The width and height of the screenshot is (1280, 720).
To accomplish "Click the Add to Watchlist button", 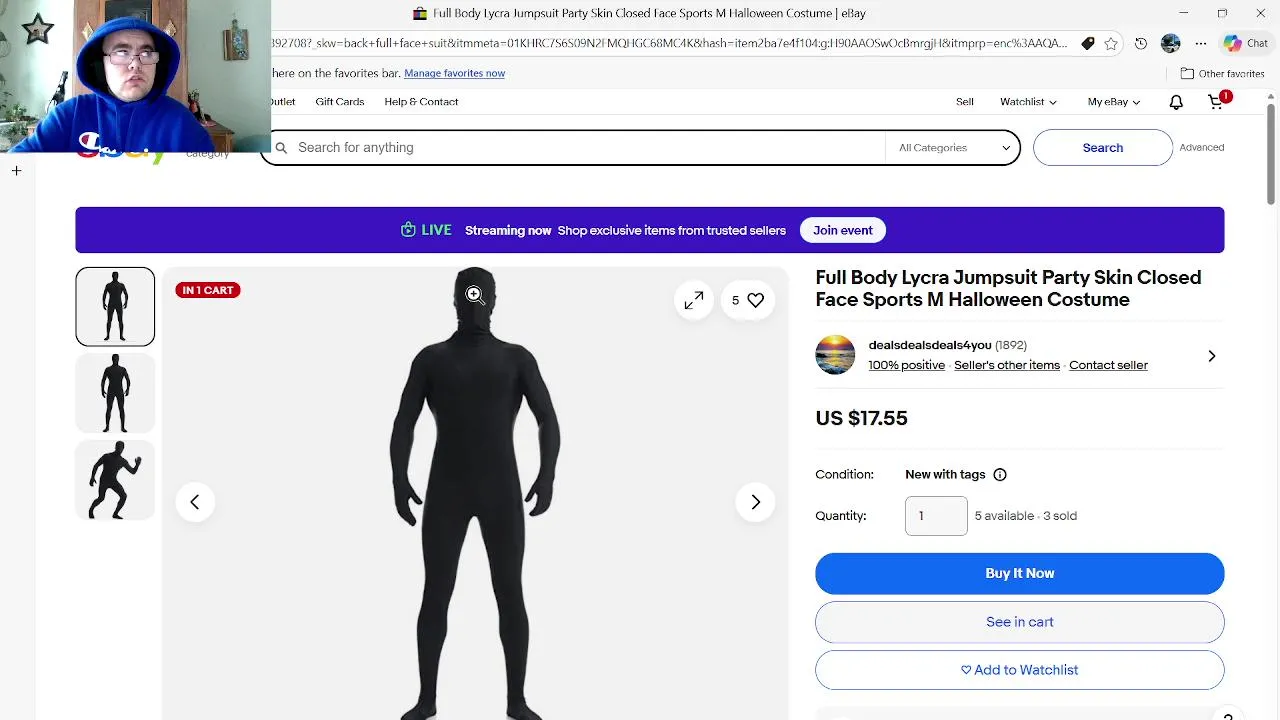I will tap(1019, 670).
